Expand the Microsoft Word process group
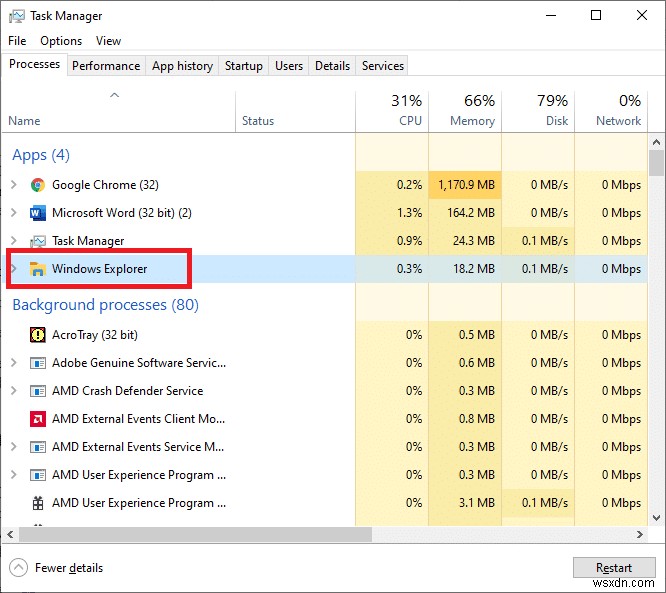666x593 pixels. coord(13,213)
